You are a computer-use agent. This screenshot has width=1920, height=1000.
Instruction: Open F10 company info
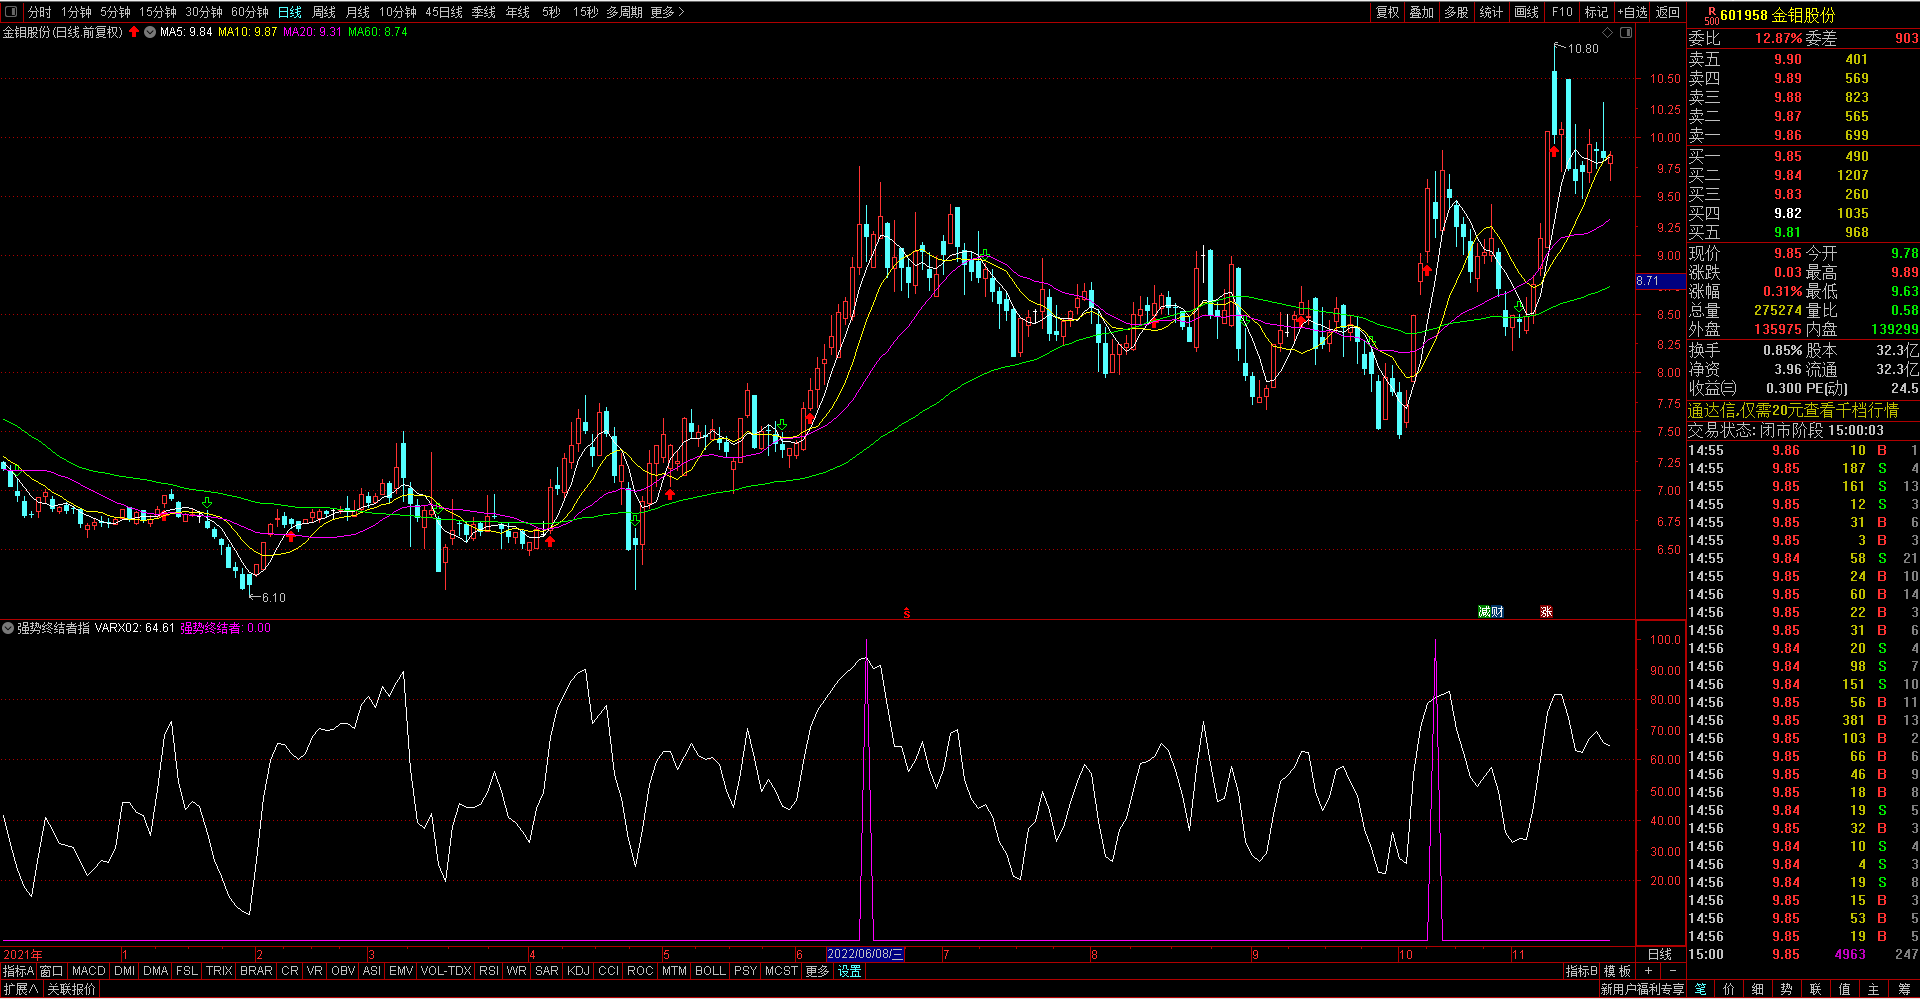(x=1562, y=12)
